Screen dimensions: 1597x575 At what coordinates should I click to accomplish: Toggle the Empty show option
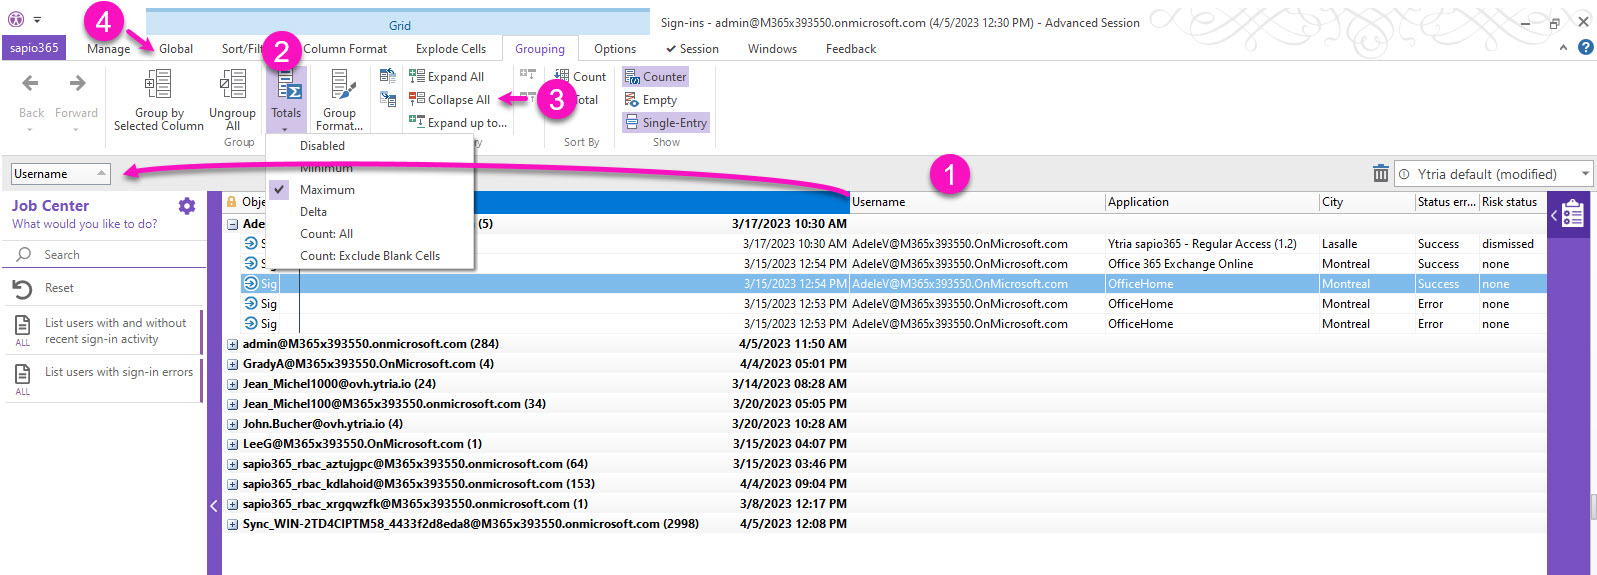(651, 99)
